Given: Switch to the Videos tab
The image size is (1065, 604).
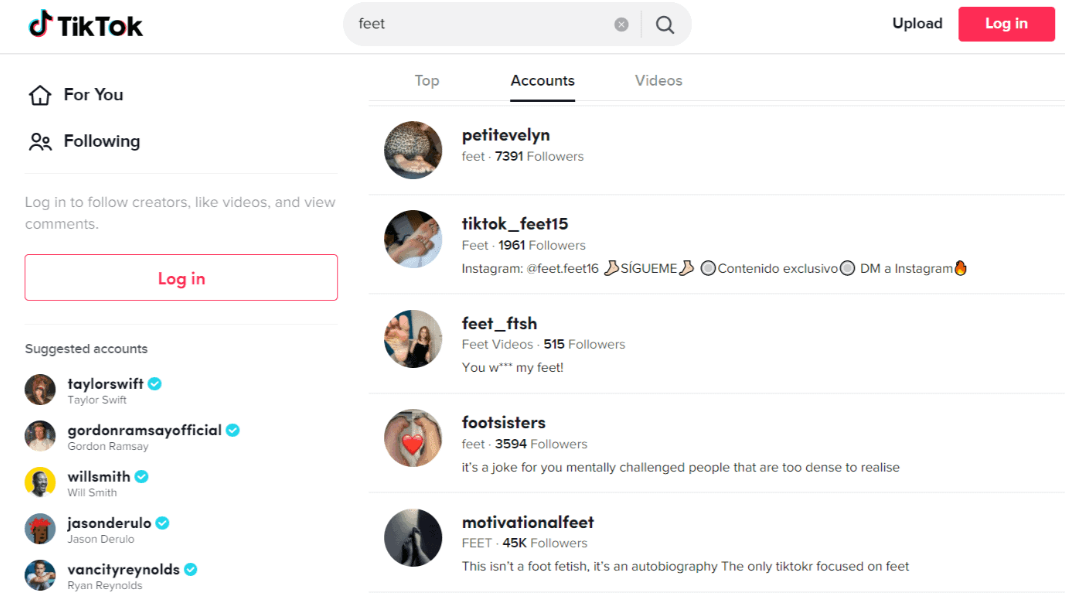Looking at the screenshot, I should coord(658,81).
